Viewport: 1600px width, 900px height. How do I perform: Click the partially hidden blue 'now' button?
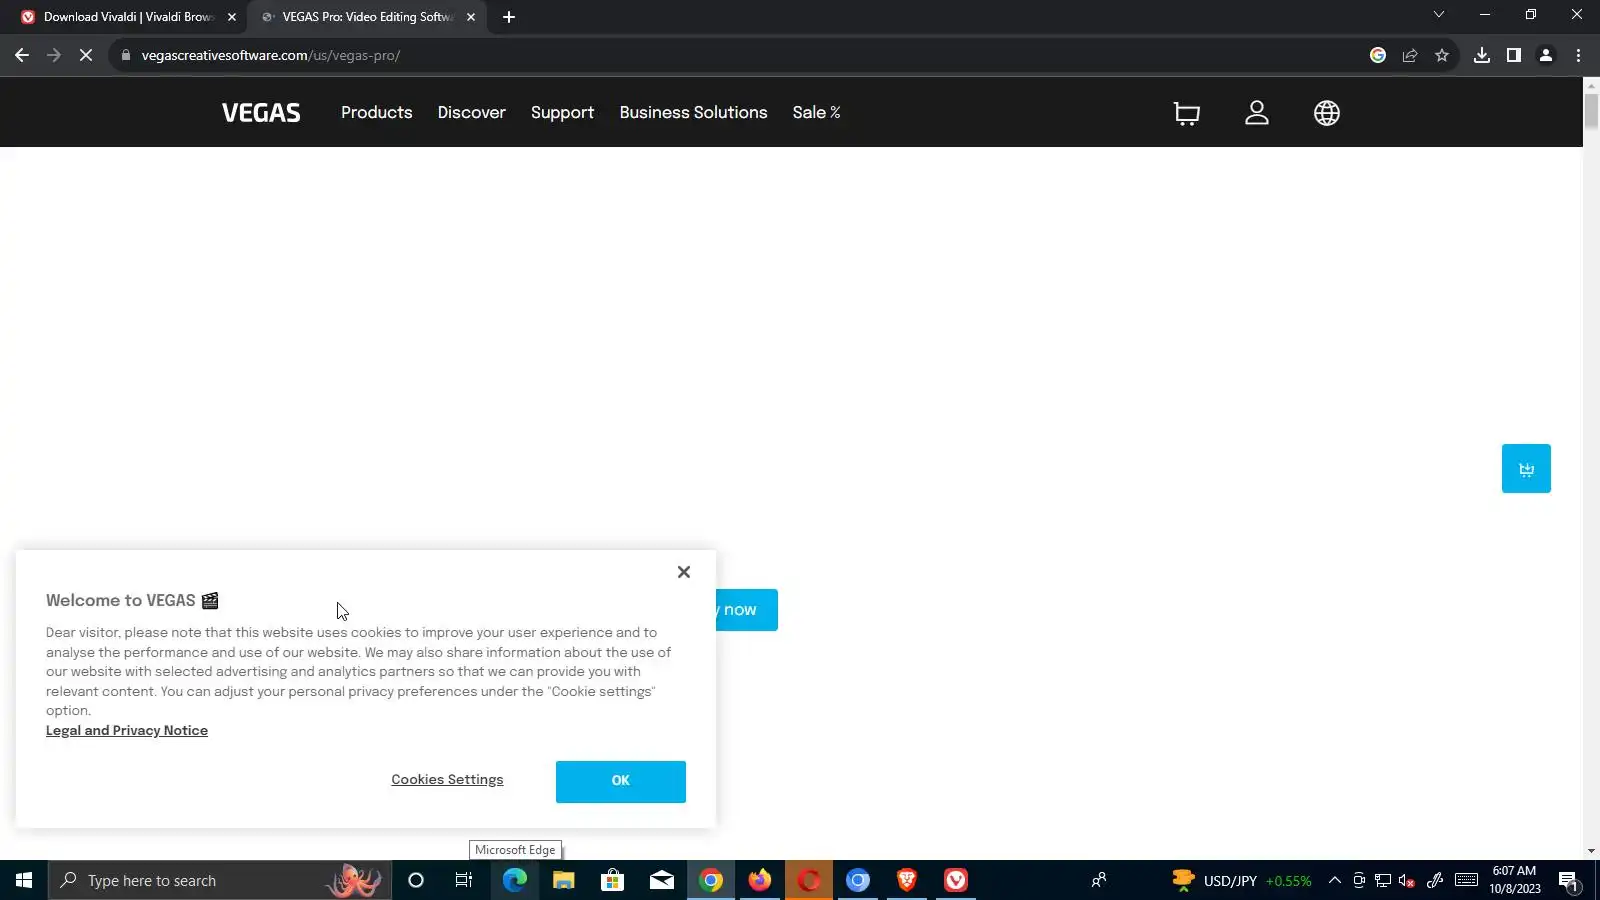tap(746, 610)
